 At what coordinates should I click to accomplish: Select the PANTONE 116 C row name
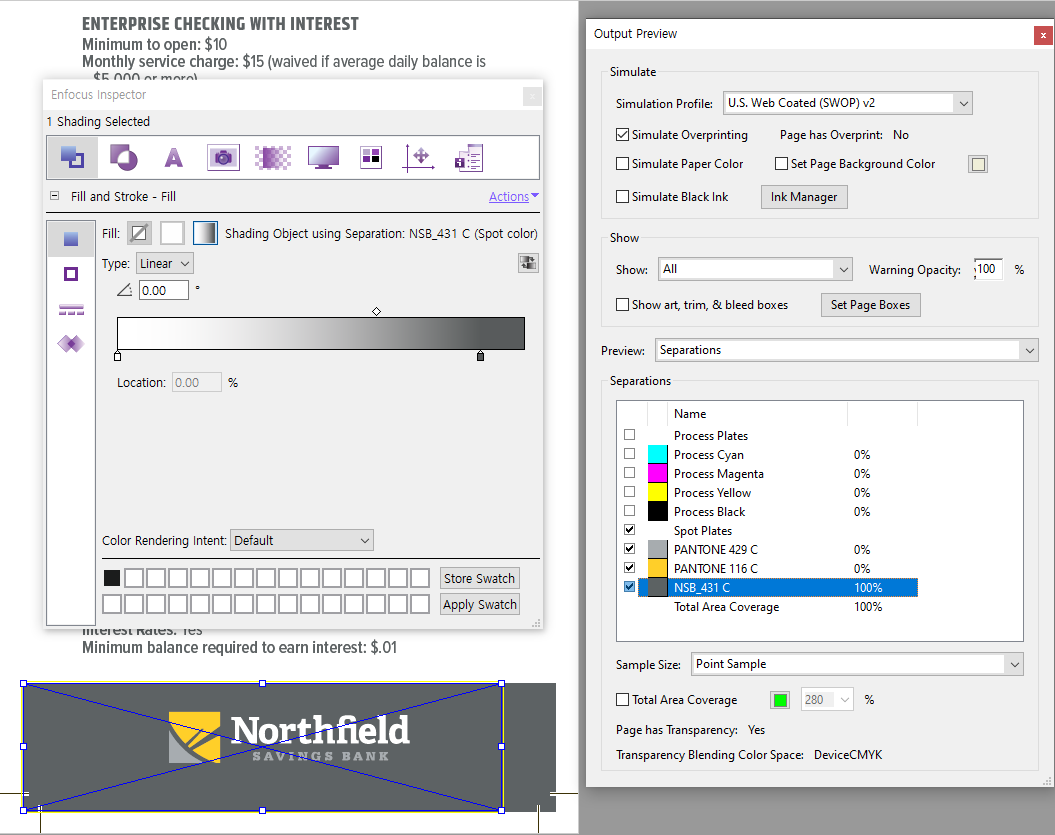pos(716,569)
